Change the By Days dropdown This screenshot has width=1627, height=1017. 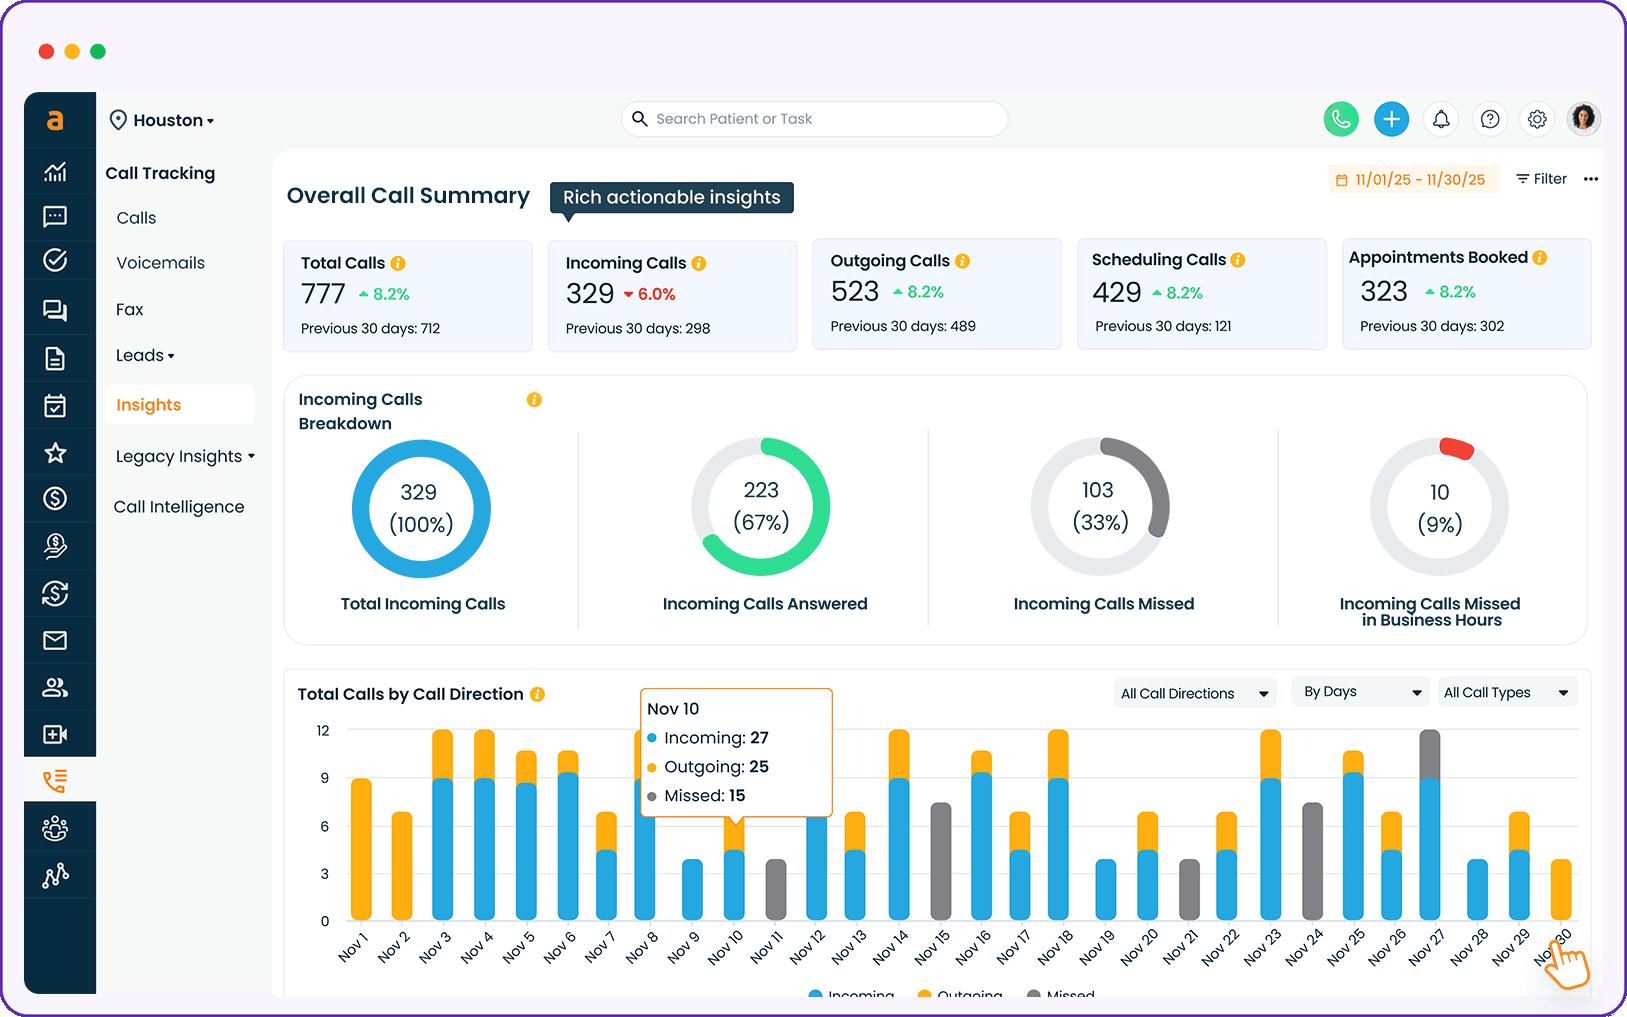[x=1360, y=691]
